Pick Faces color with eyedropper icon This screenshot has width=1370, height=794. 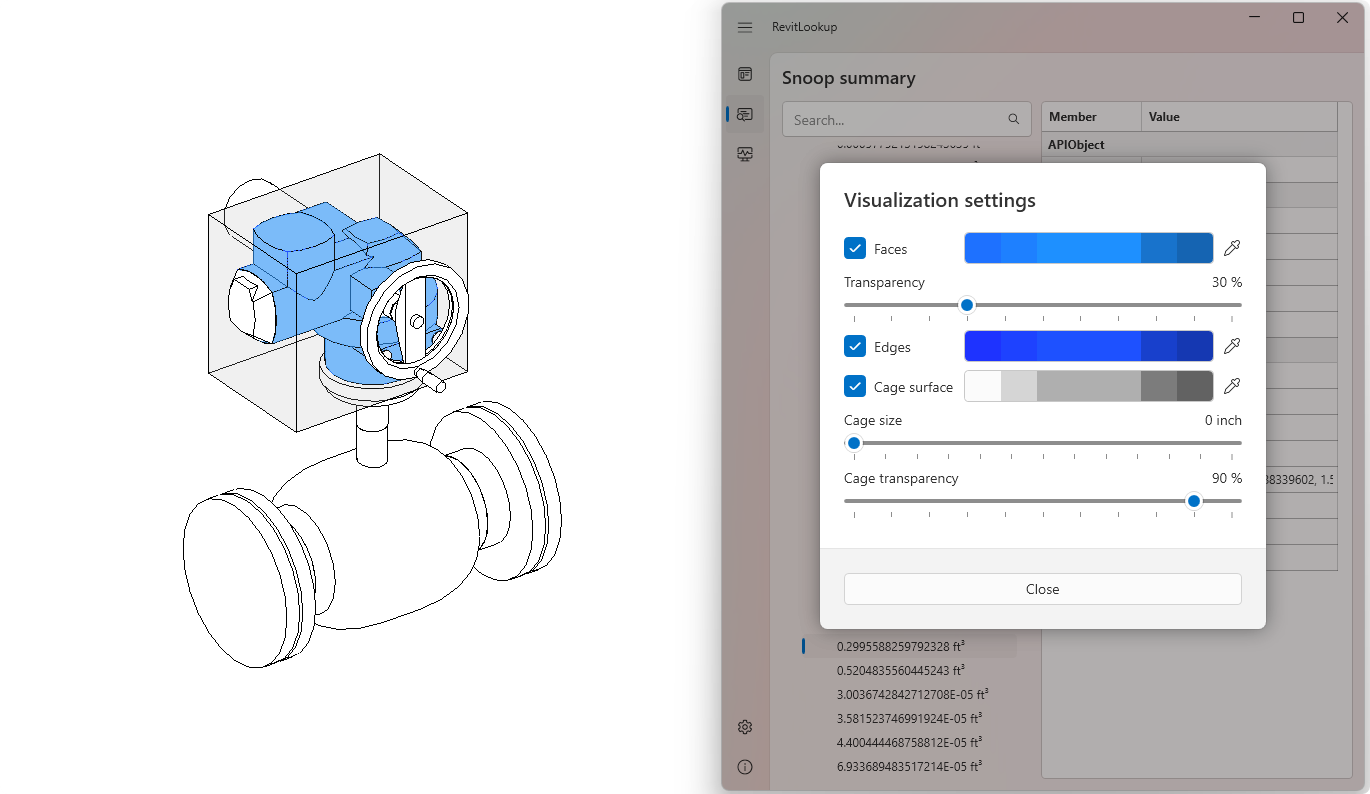(1232, 248)
